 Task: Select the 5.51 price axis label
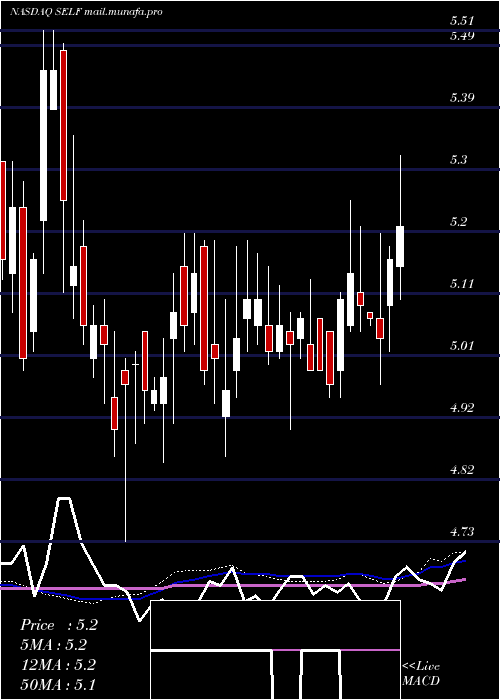coord(462,21)
